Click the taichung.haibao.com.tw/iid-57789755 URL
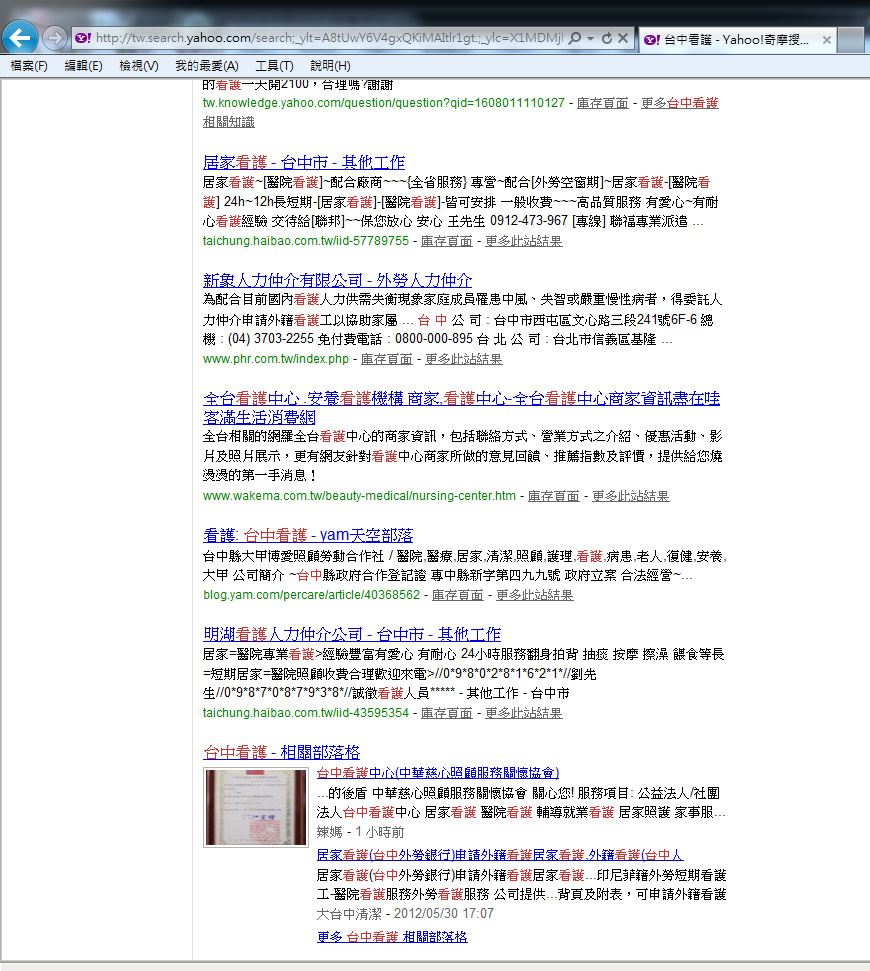Image resolution: width=870 pixels, height=971 pixels. tap(306, 241)
